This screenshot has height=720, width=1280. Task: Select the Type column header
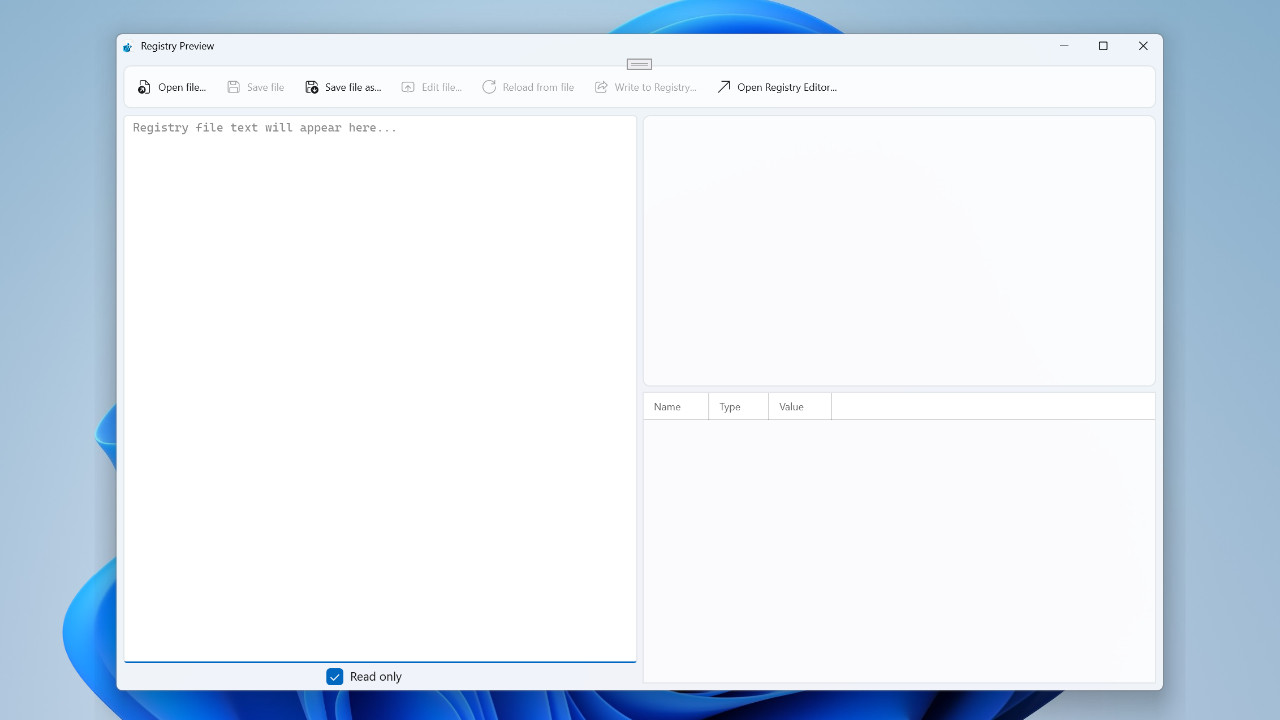[730, 407]
